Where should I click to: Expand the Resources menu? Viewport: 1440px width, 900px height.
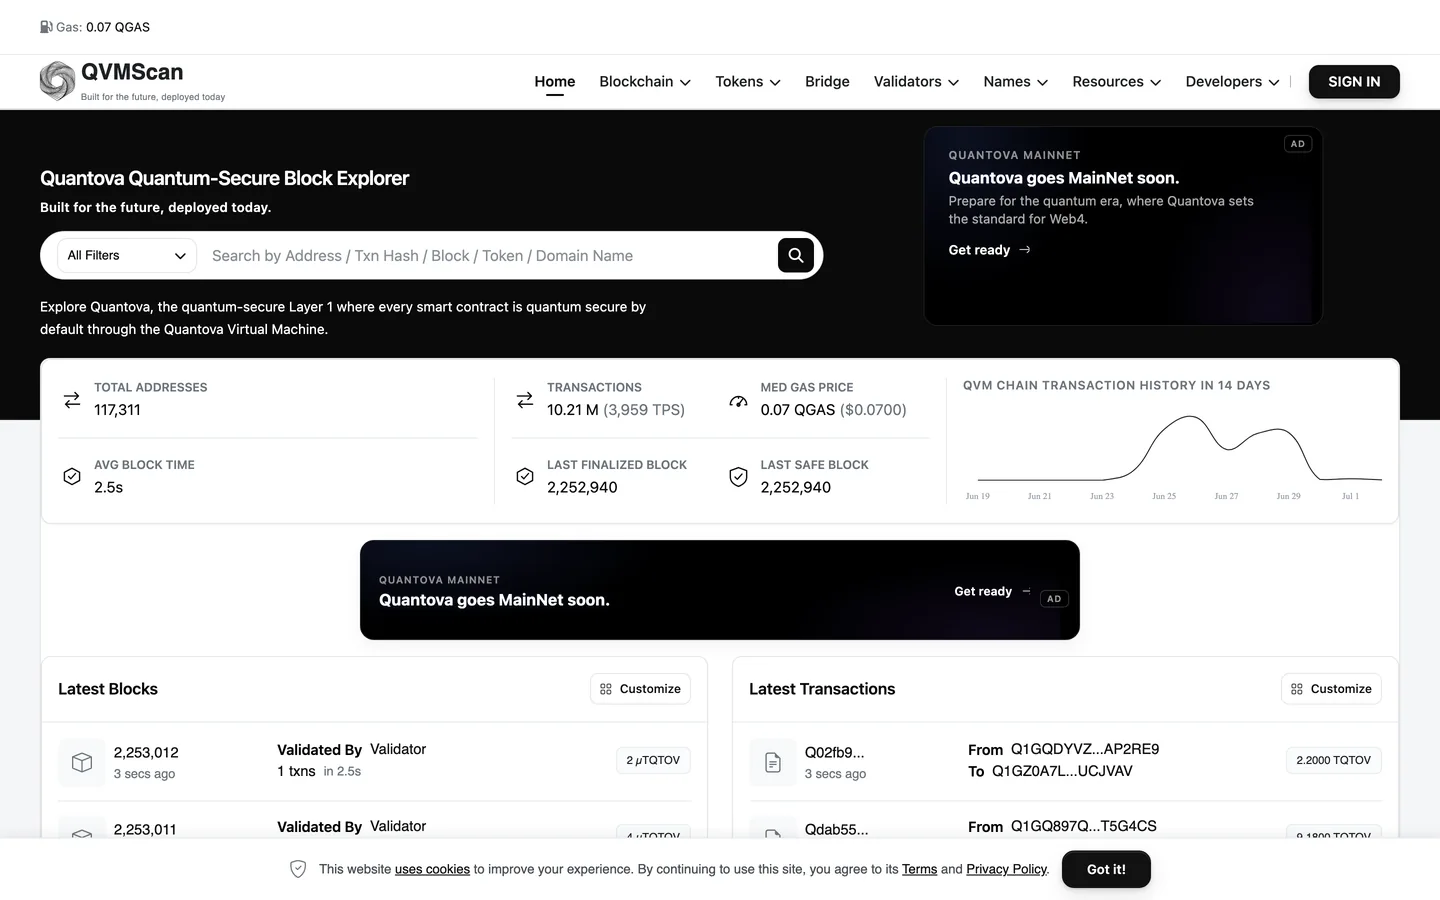click(x=1117, y=82)
